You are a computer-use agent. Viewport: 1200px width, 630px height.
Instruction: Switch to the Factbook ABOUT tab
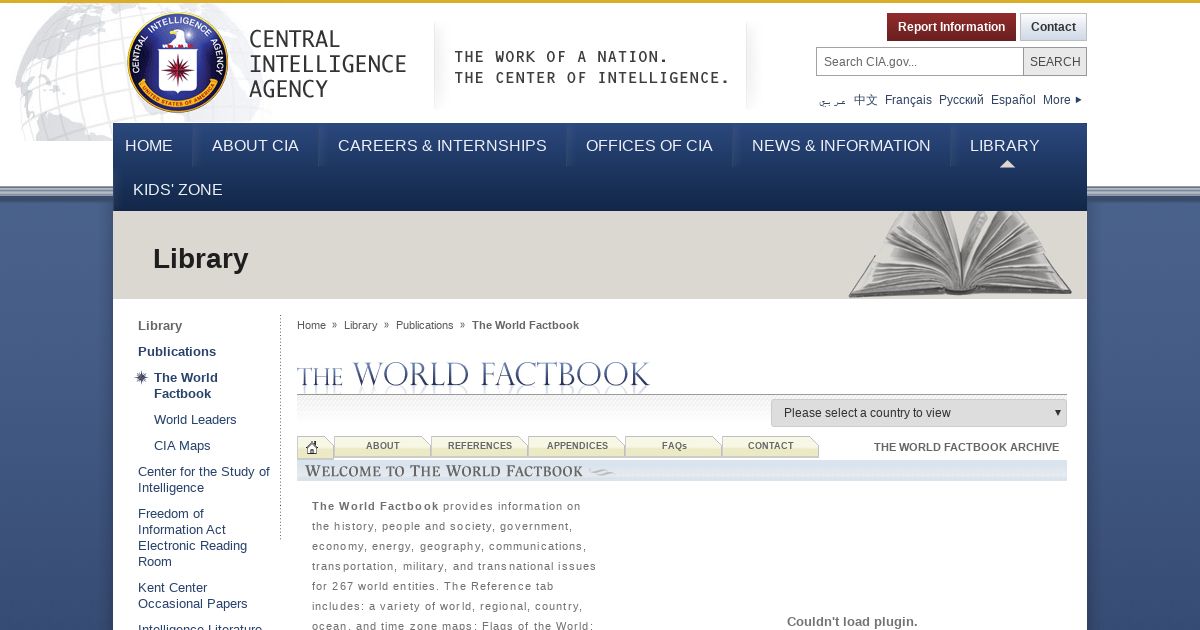click(382, 446)
